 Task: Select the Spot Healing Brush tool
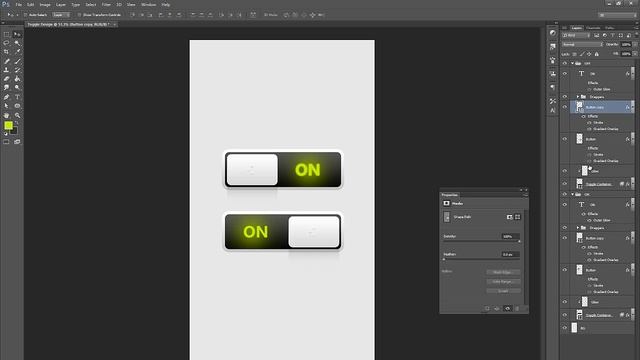7,61
